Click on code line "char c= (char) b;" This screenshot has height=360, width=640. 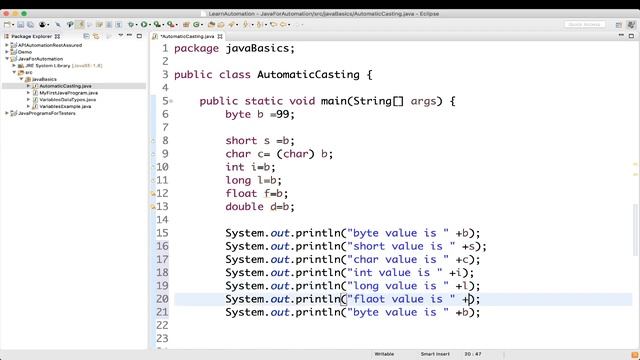point(279,154)
